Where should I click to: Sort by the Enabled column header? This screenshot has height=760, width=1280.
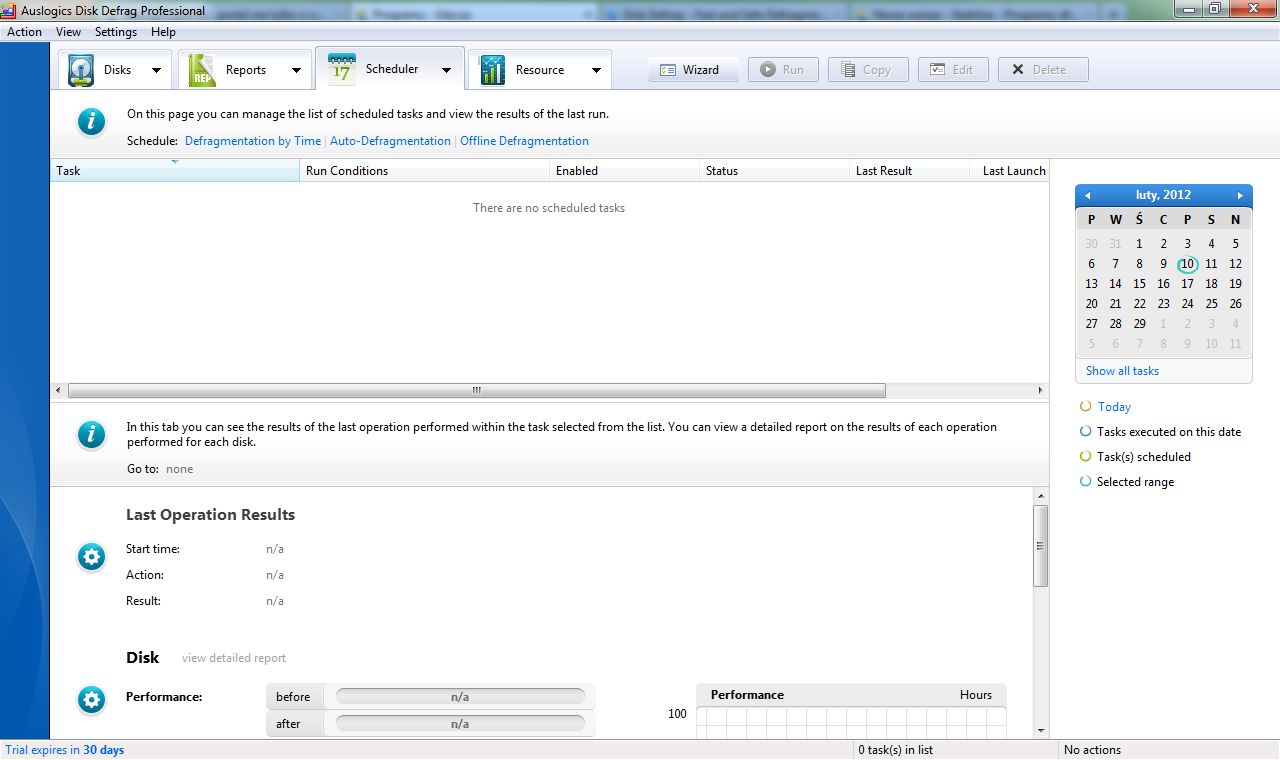(625, 171)
